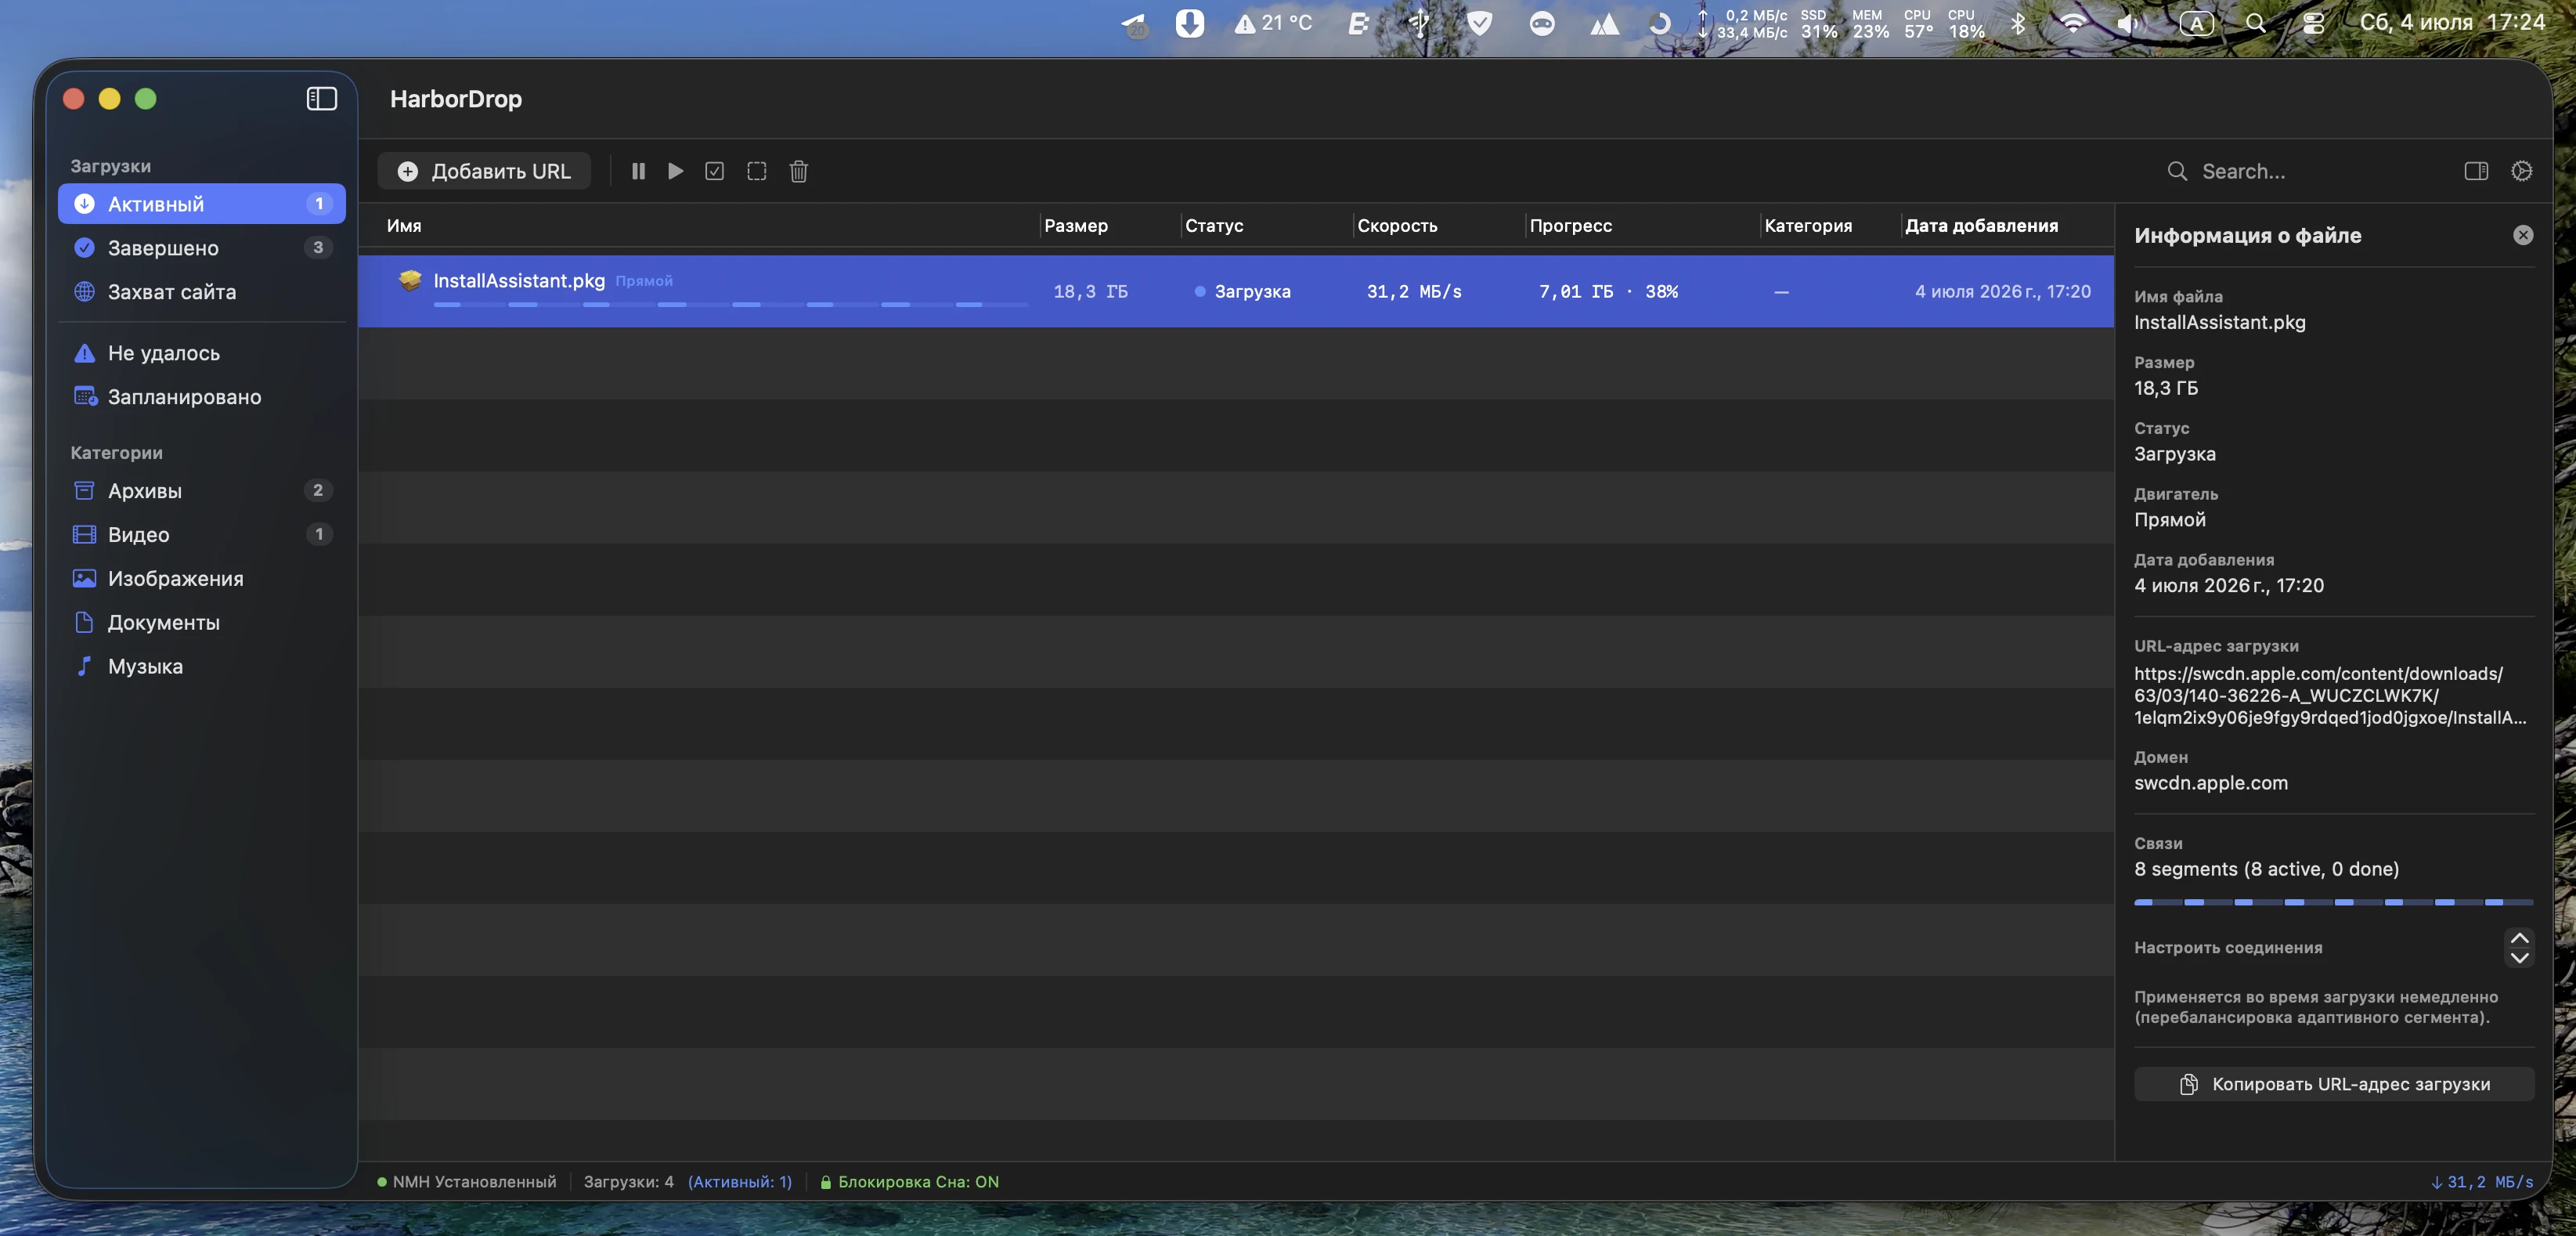Click the 7,01 ГБ · 38% progress cell
This screenshot has height=1236, width=2576.
pos(1608,292)
